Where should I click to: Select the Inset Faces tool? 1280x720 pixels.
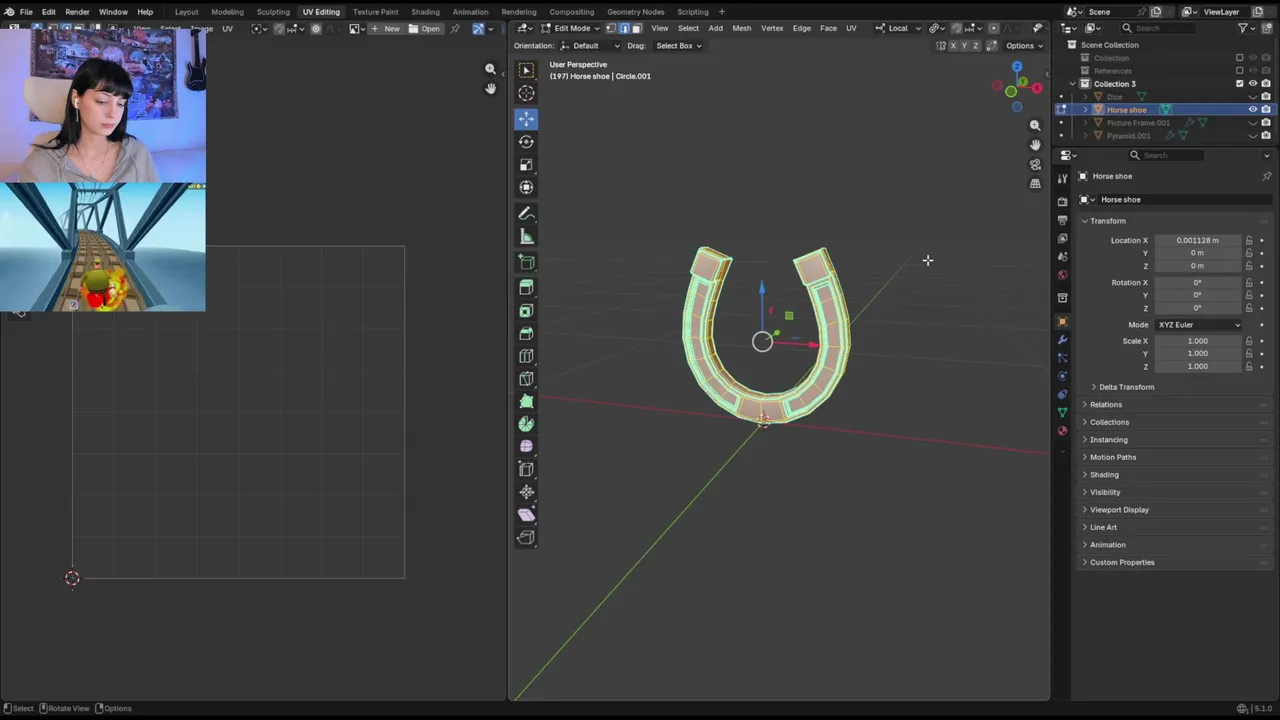tap(526, 310)
